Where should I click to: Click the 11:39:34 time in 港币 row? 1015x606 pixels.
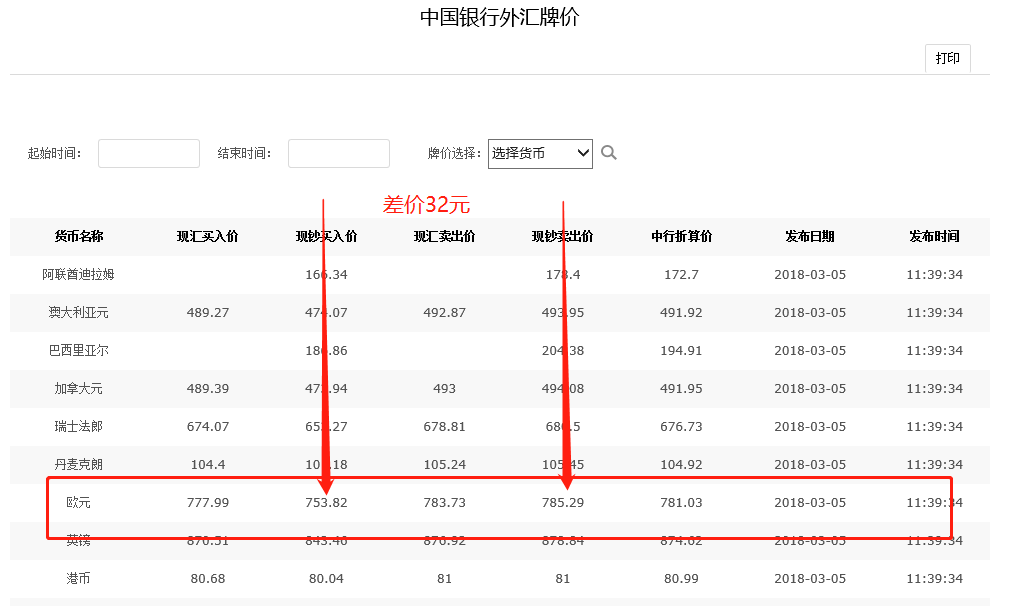(x=934, y=578)
